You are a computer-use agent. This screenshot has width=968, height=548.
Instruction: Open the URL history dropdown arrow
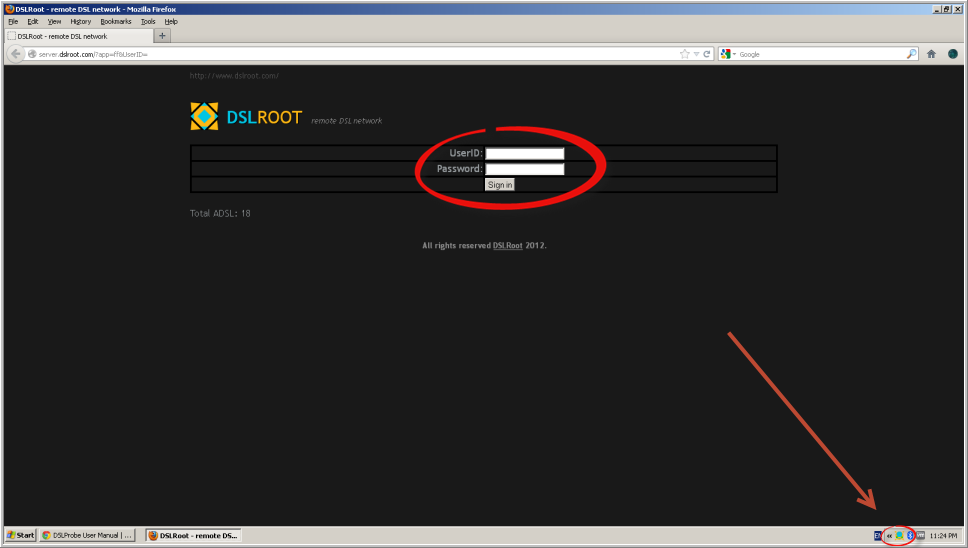[x=696, y=54]
